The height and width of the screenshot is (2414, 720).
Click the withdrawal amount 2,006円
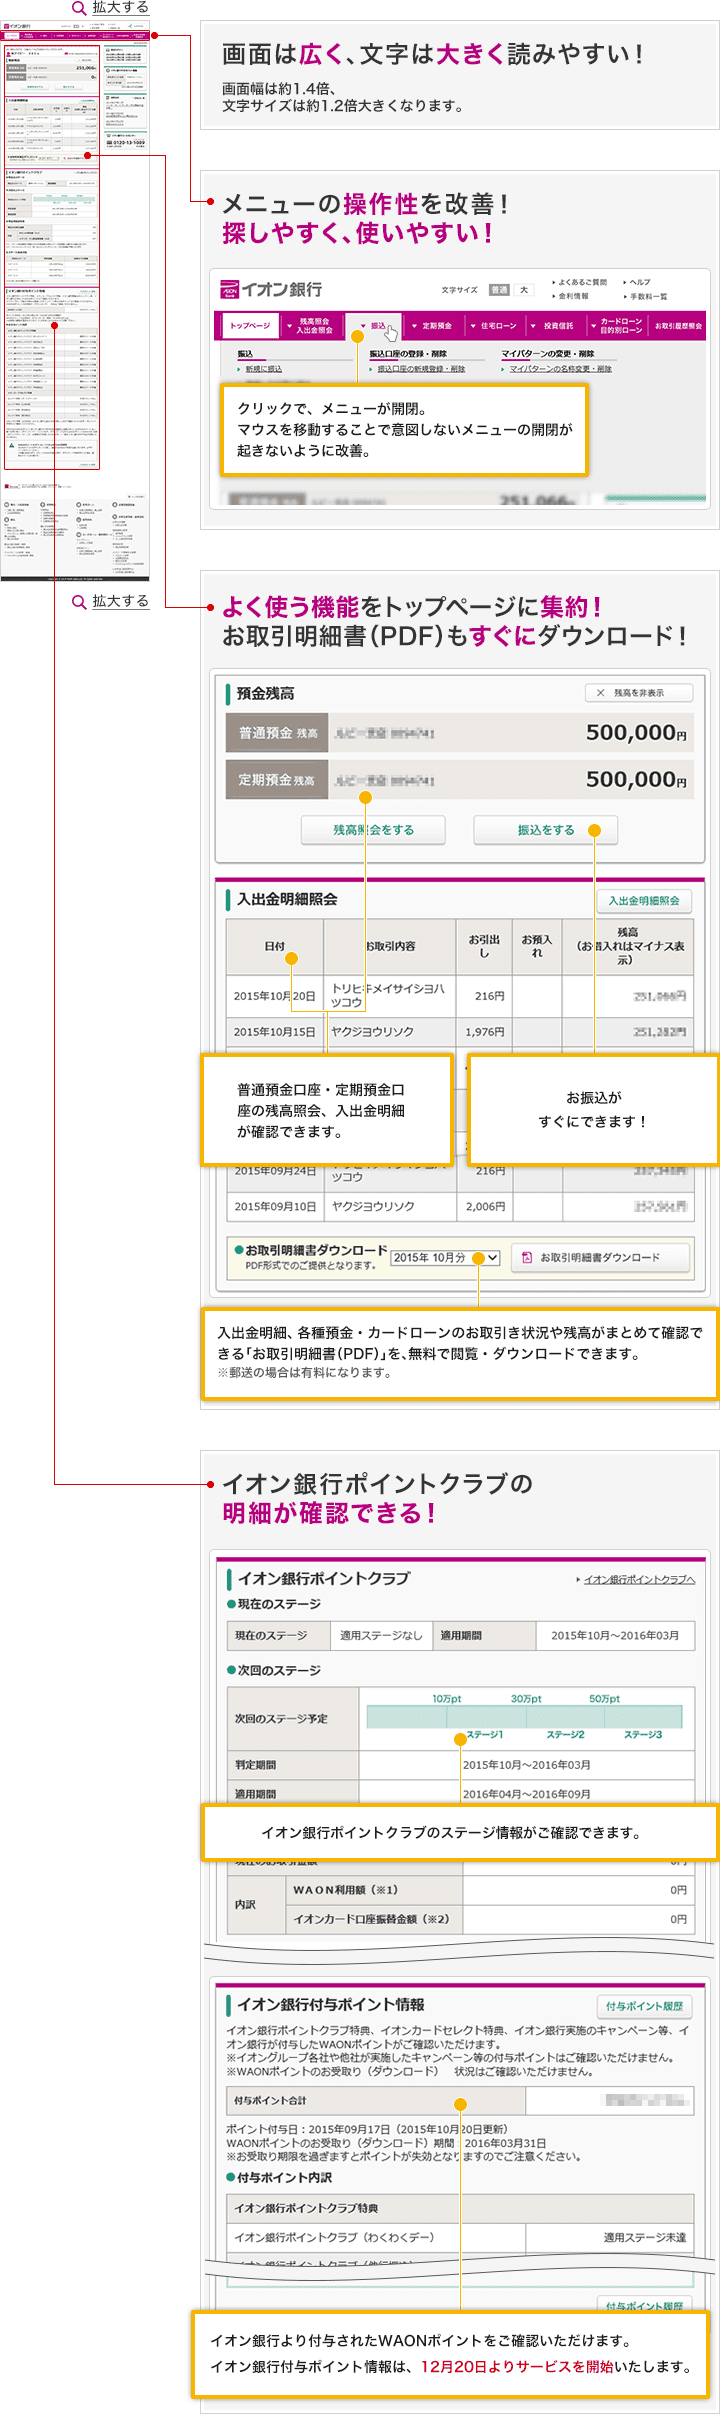tap(485, 1207)
